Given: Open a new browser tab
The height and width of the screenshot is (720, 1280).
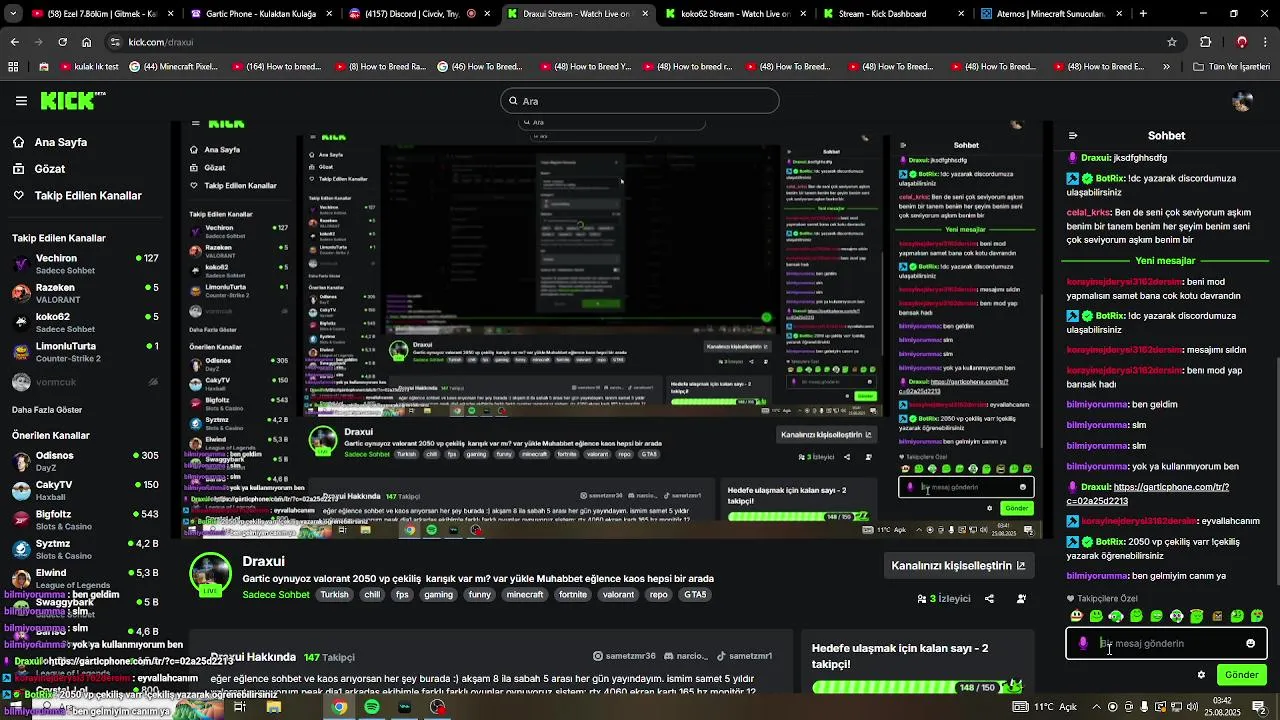Looking at the screenshot, I should pos(1143,14).
